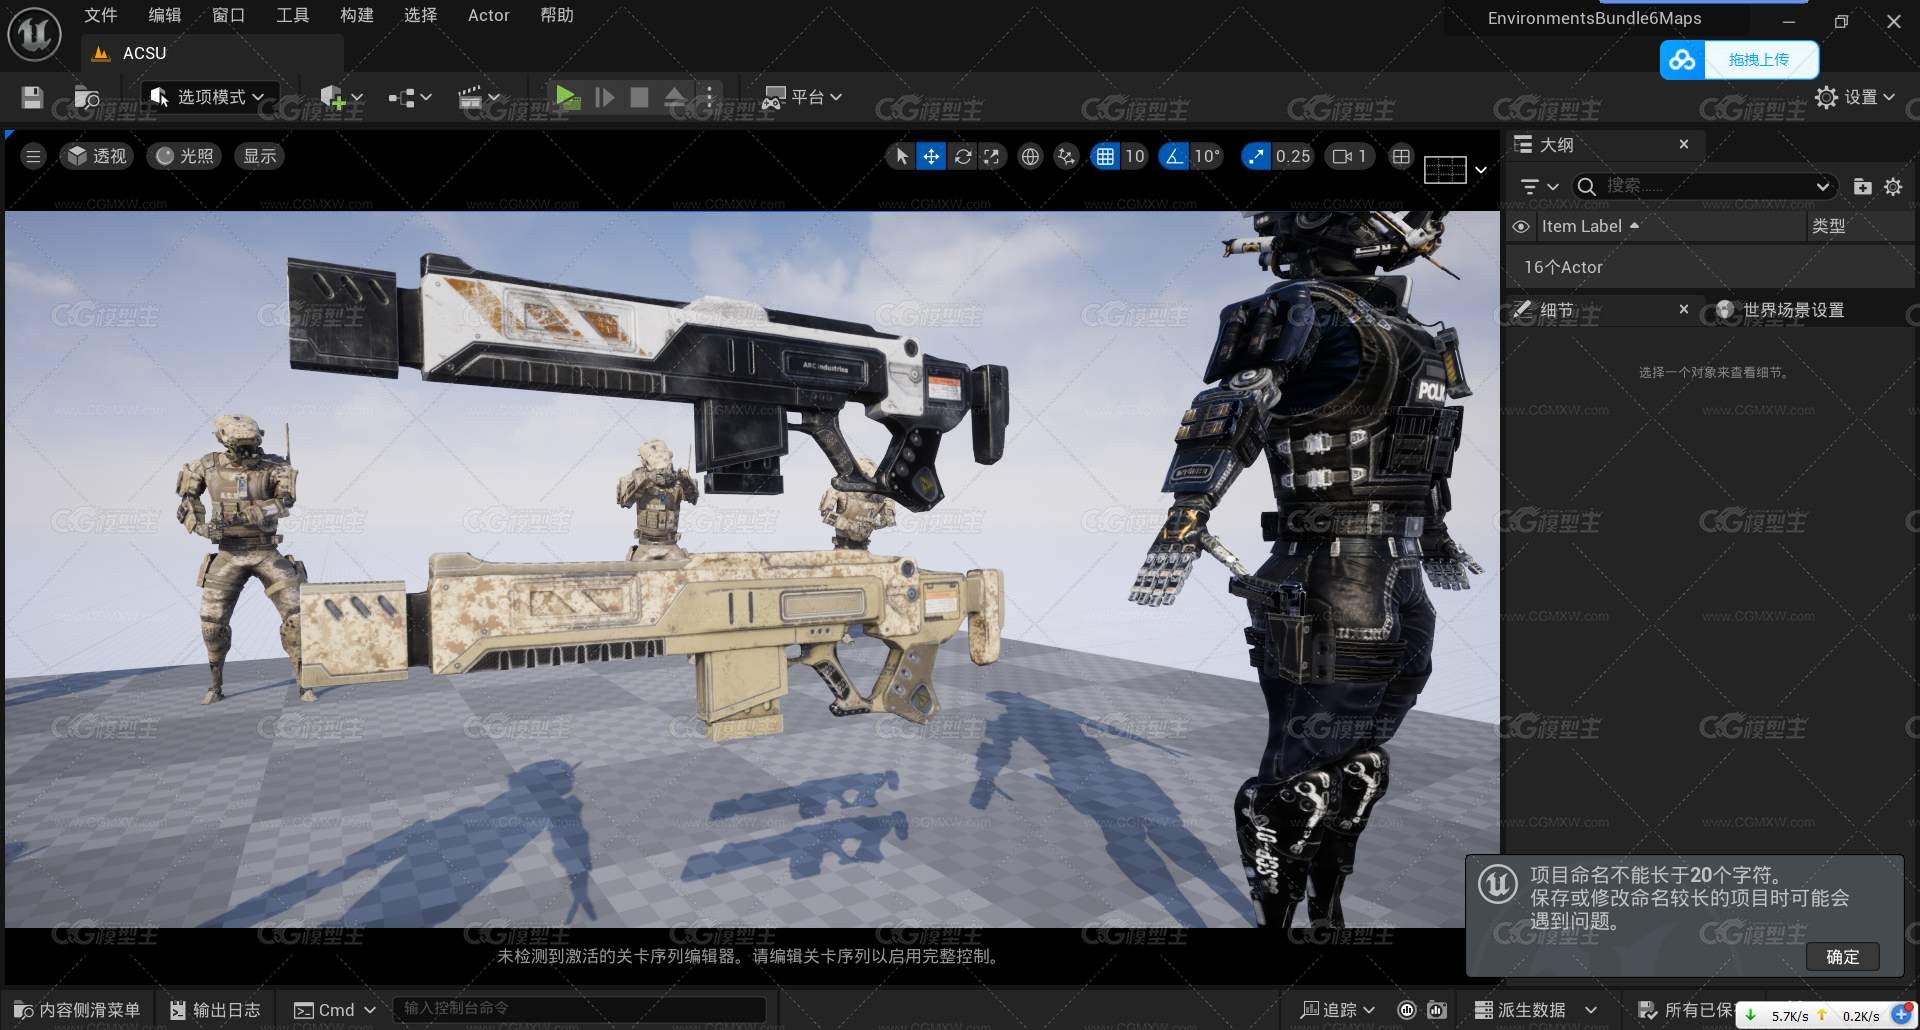This screenshot has height=1030, width=1920.
Task: Click the skip frame play button
Action: click(x=604, y=97)
